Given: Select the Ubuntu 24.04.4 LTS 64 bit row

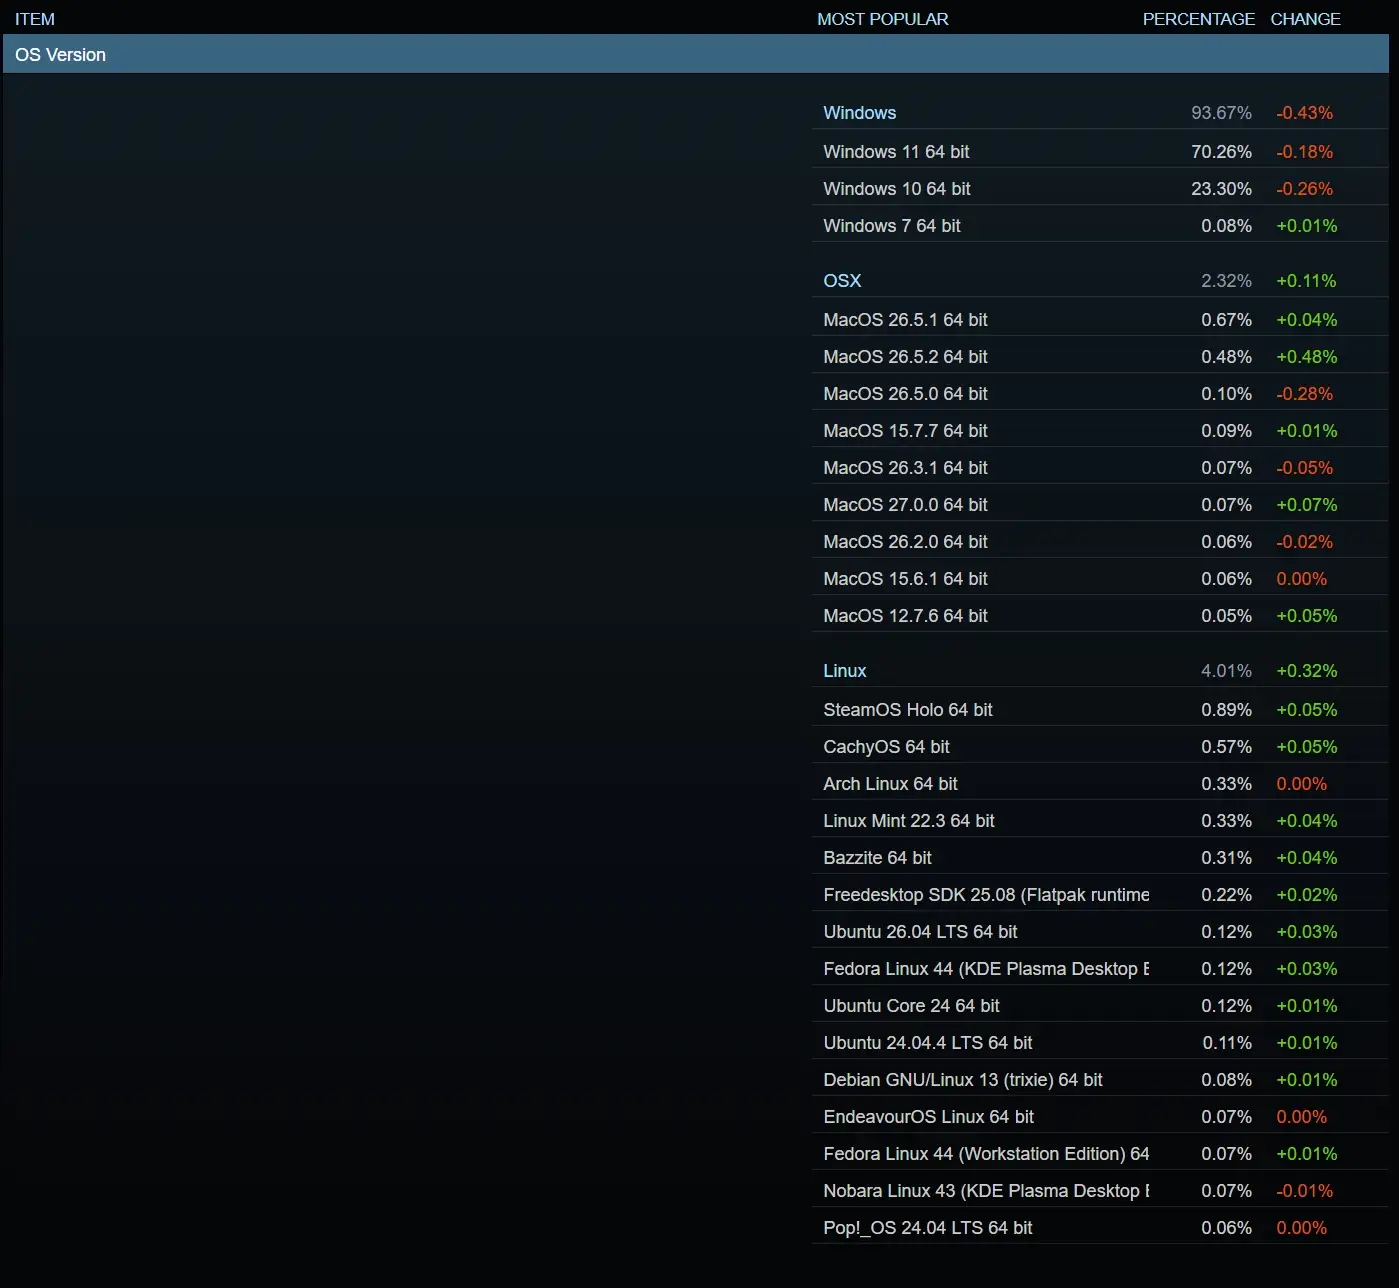Looking at the screenshot, I should (x=1100, y=1043).
